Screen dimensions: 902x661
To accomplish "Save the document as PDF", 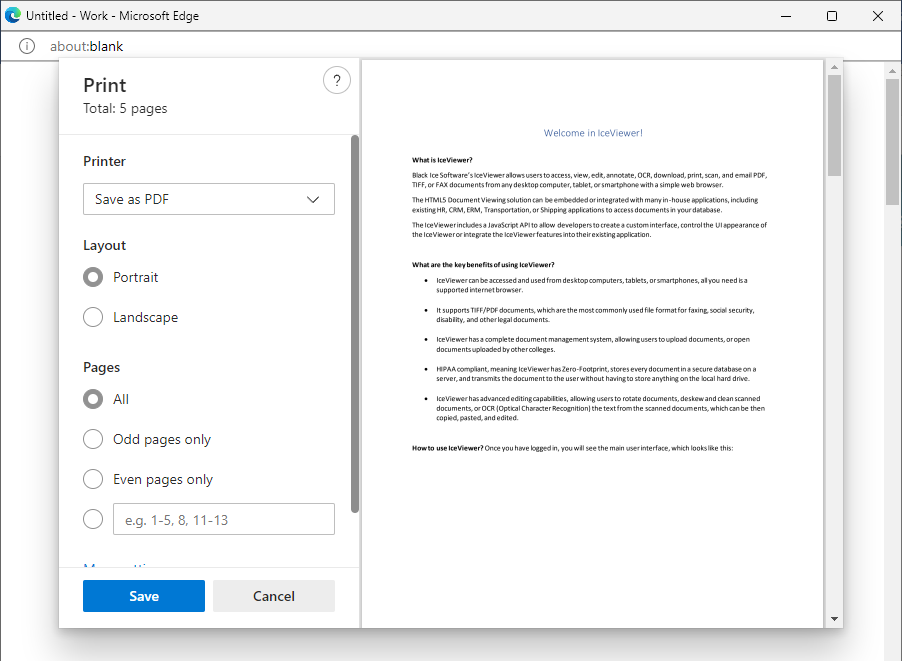I will tap(144, 596).
